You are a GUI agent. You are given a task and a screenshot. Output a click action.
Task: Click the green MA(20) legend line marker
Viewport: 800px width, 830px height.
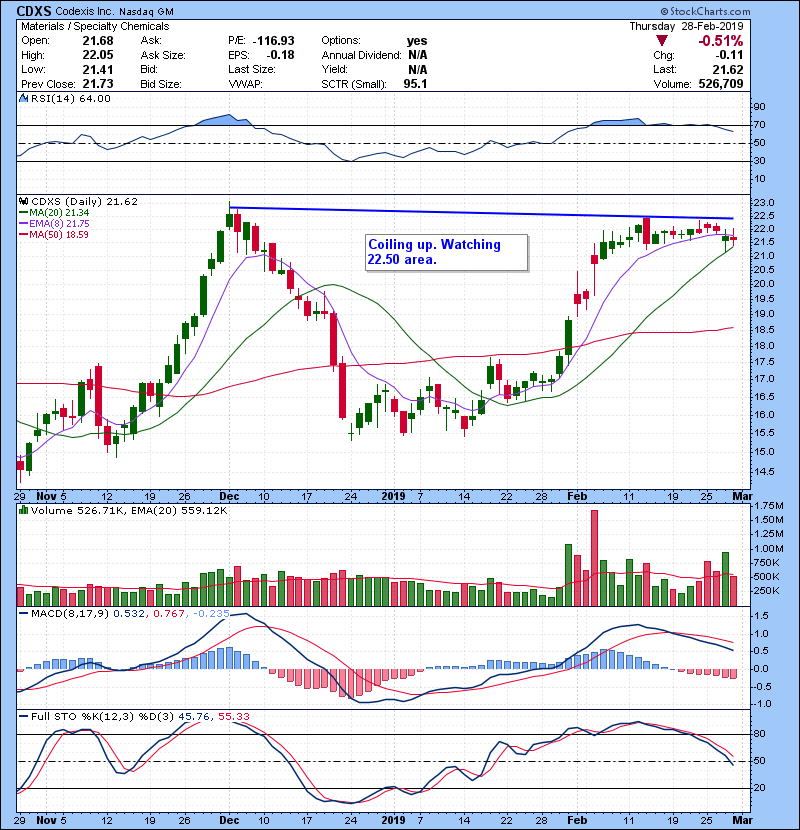point(23,213)
